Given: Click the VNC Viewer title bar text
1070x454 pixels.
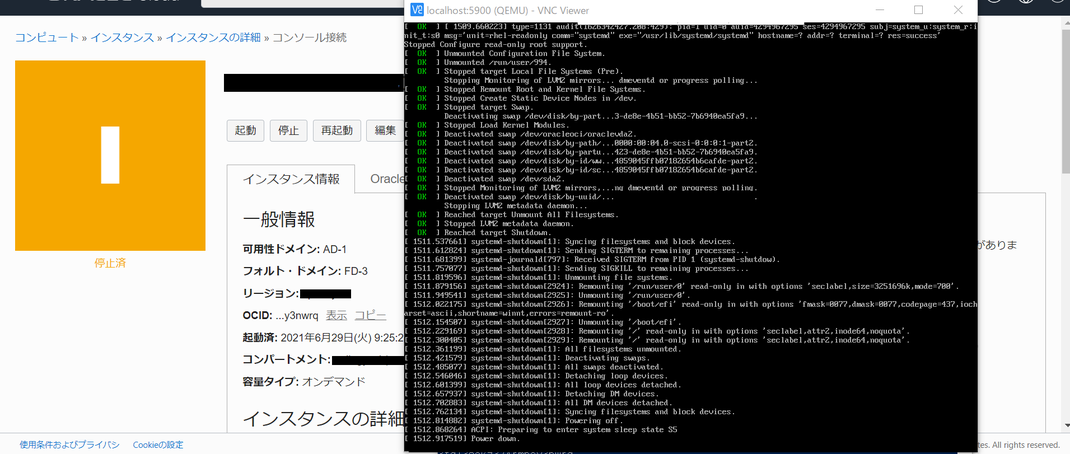Looking at the screenshot, I should (x=507, y=10).
